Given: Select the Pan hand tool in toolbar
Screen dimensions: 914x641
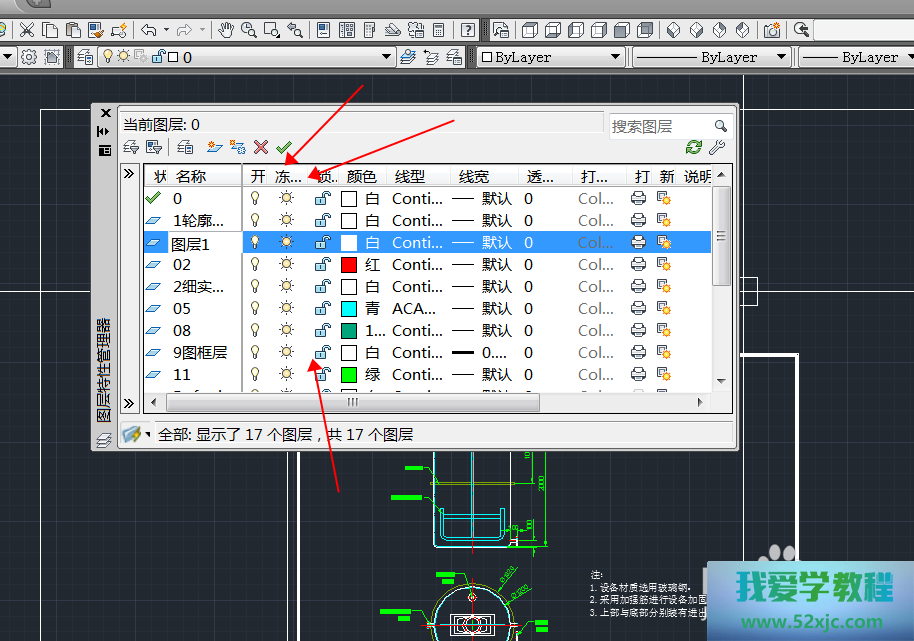Looking at the screenshot, I should click(x=227, y=30).
